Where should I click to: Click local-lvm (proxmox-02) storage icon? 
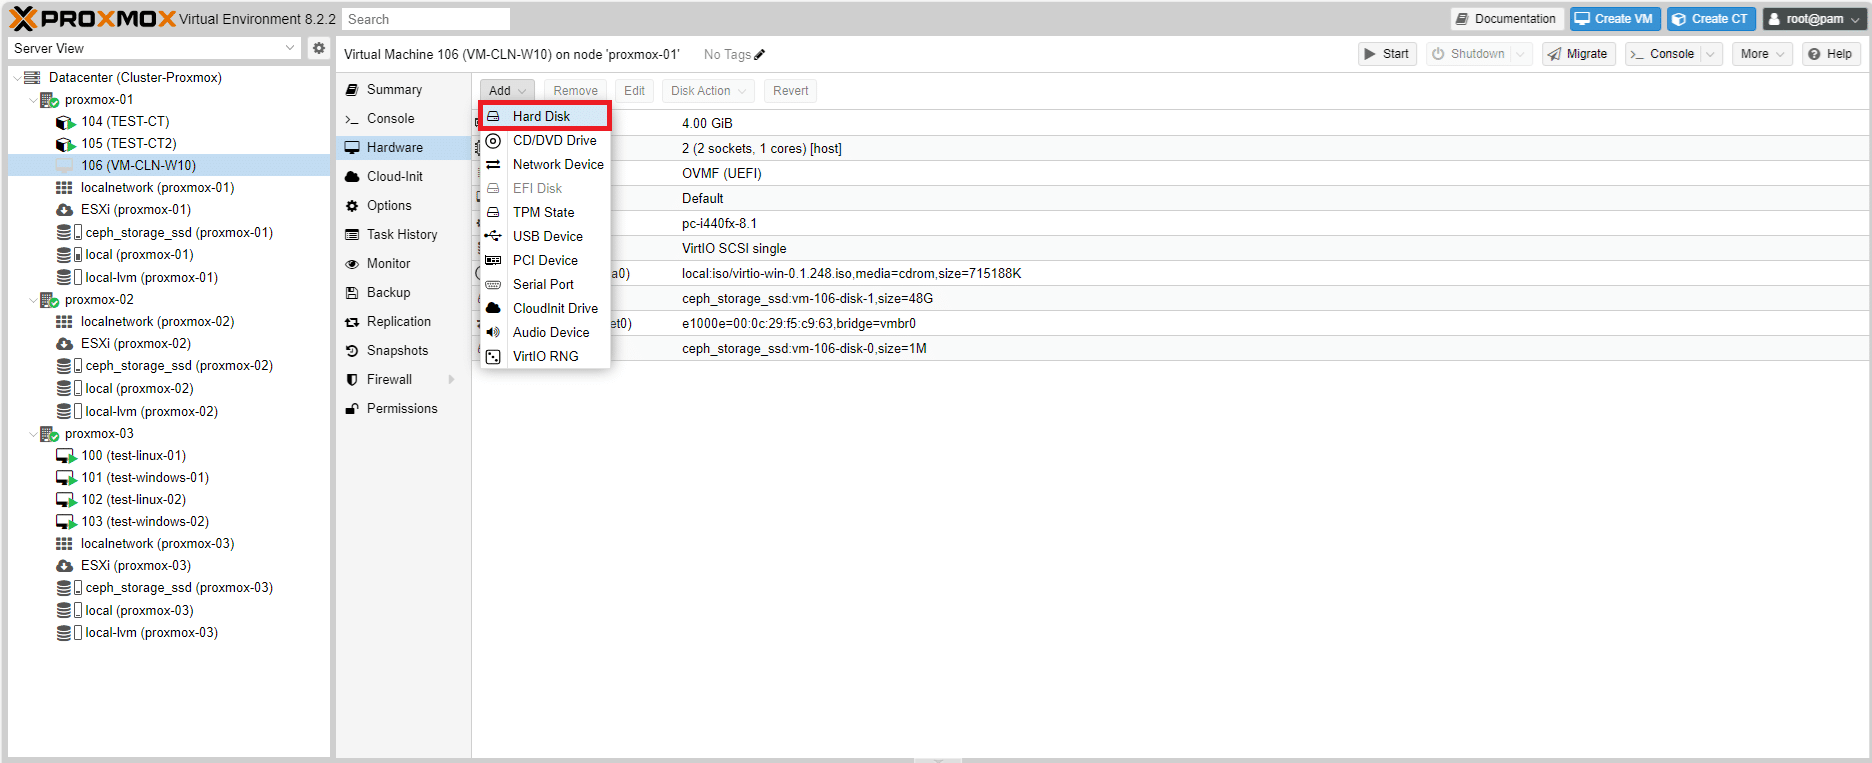[x=69, y=411]
